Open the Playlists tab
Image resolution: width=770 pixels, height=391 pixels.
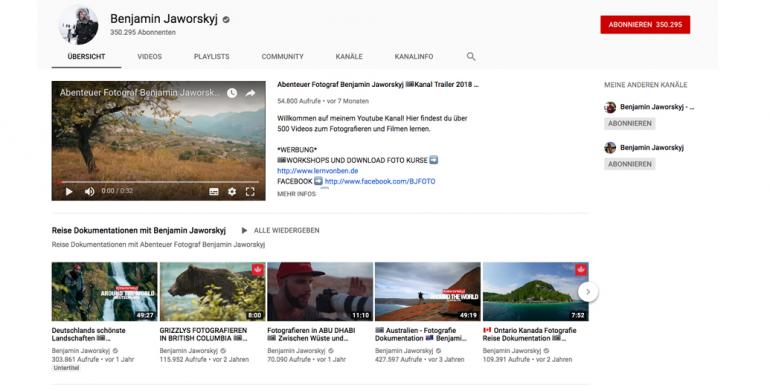click(x=212, y=56)
